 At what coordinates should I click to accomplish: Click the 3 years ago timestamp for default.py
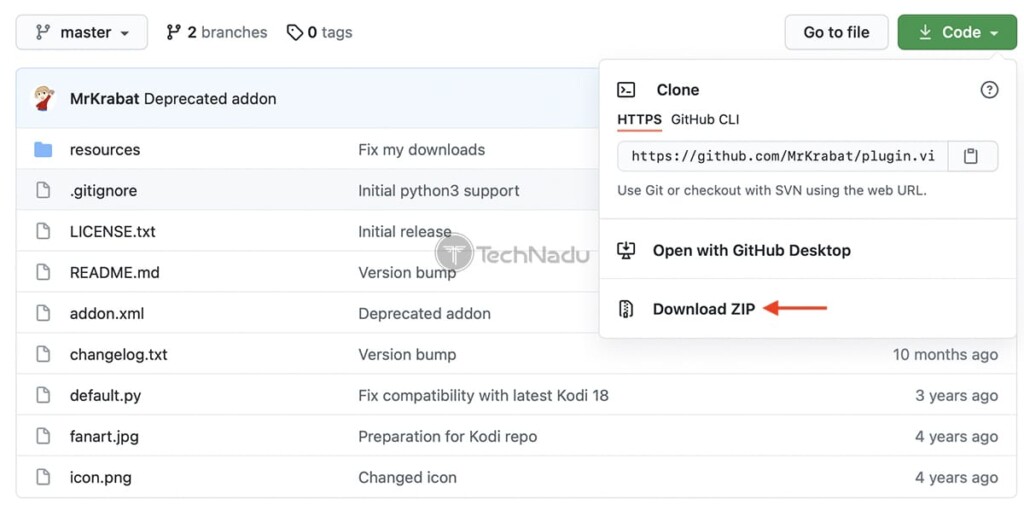point(956,395)
